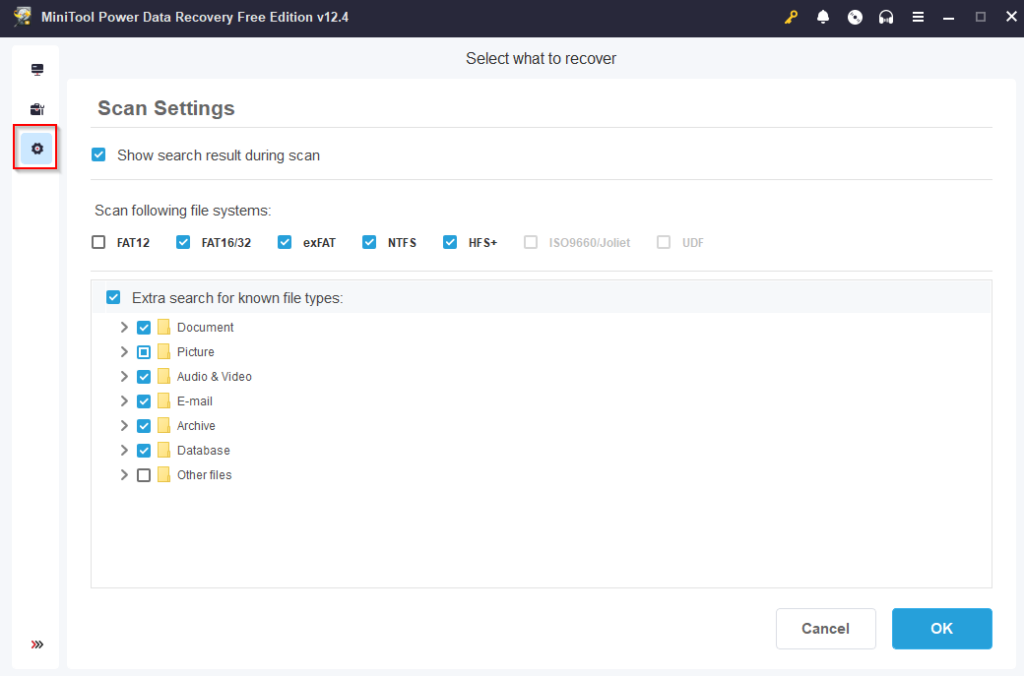Expand the sidebar with the double-arrow icon

(37, 645)
